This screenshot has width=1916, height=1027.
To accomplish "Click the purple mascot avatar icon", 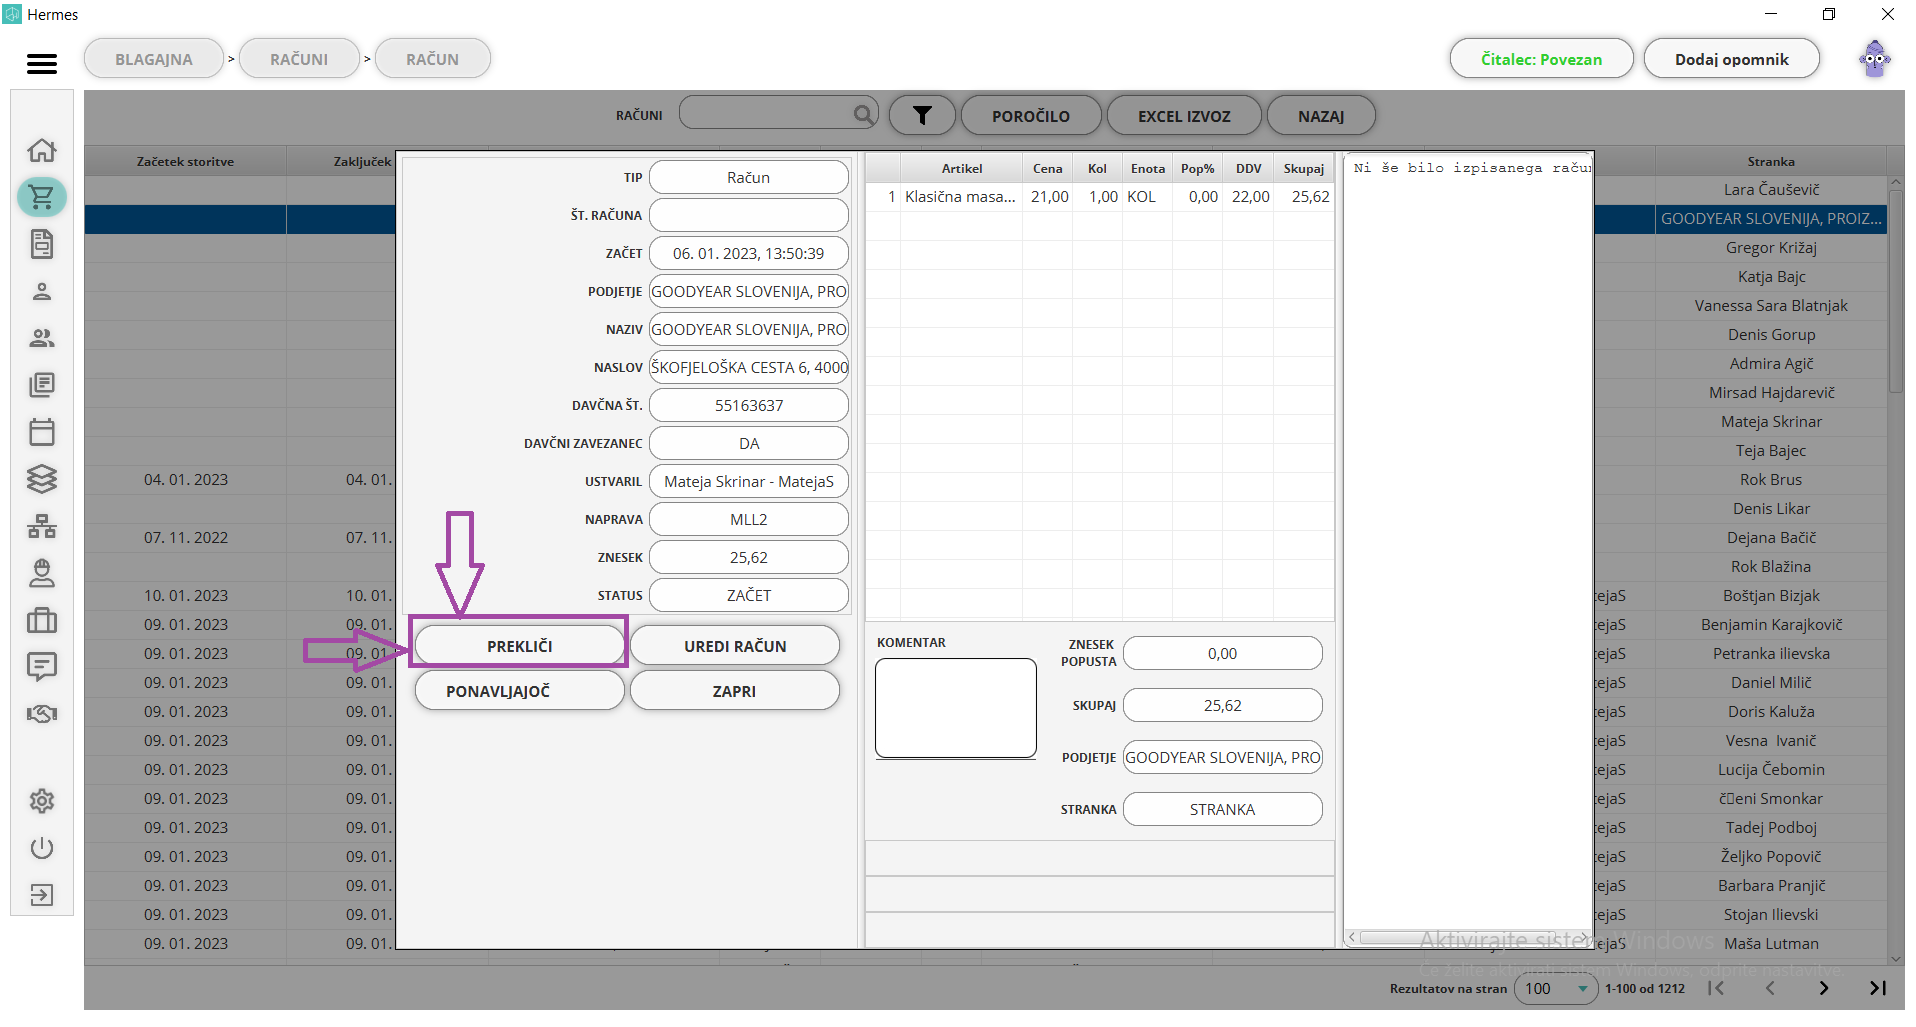I will point(1875,59).
